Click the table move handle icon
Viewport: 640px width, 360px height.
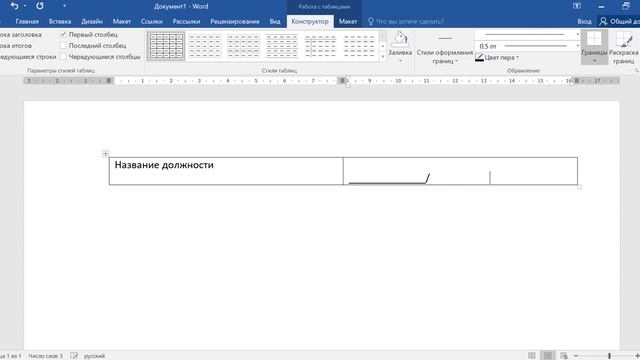pyautogui.click(x=105, y=153)
